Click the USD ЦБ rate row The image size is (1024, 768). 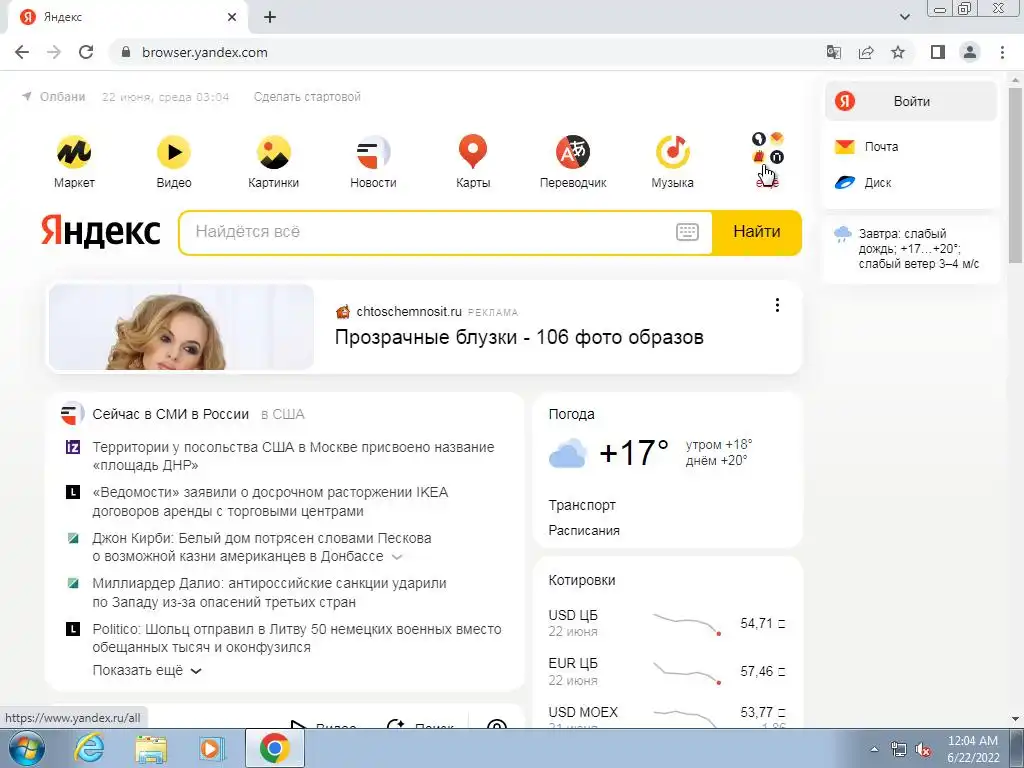(x=667, y=623)
